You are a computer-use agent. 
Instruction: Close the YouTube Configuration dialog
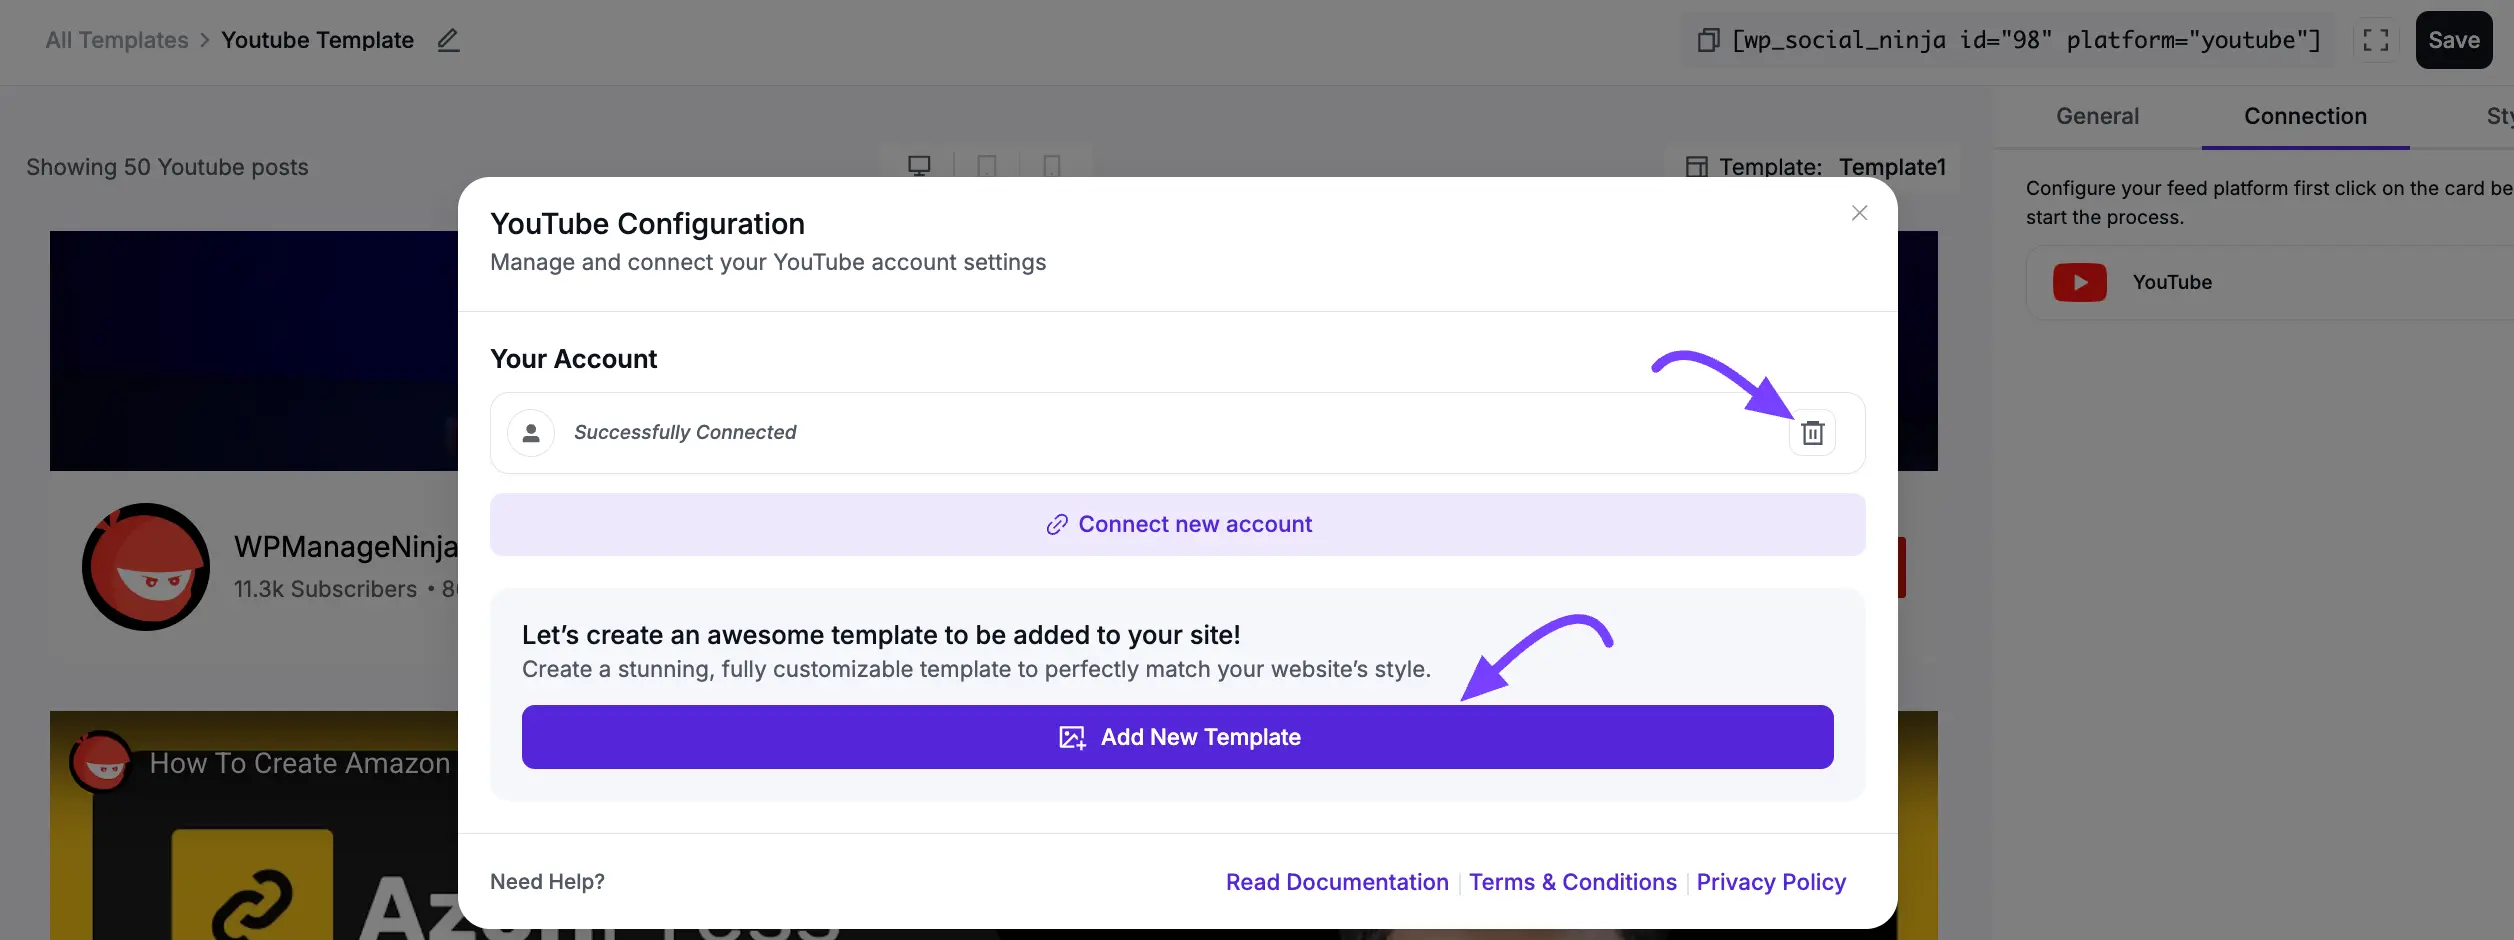[x=1859, y=212]
